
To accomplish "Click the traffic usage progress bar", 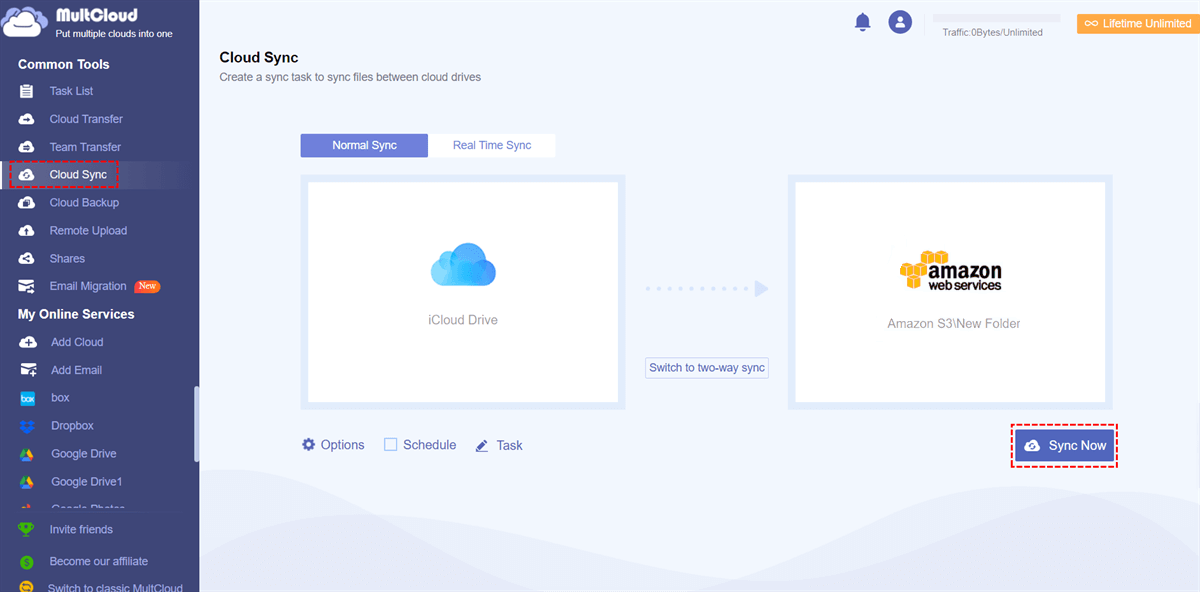I will click(x=996, y=18).
